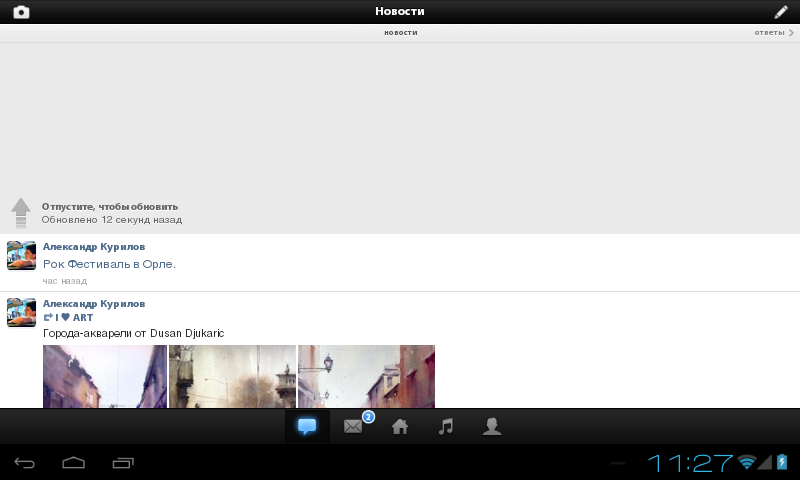Open the first watercolor city image
The height and width of the screenshot is (480, 800).
pyautogui.click(x=105, y=376)
